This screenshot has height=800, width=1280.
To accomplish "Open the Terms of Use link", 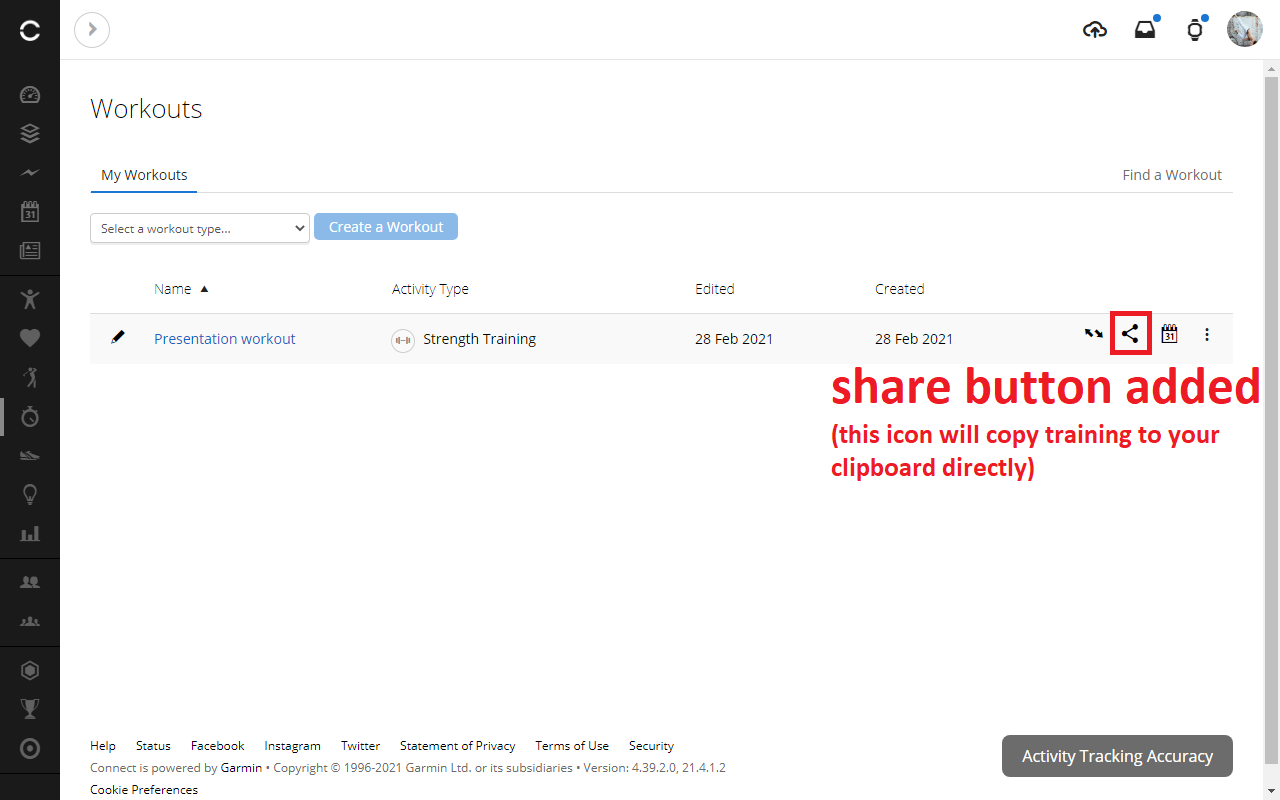I will point(572,746).
